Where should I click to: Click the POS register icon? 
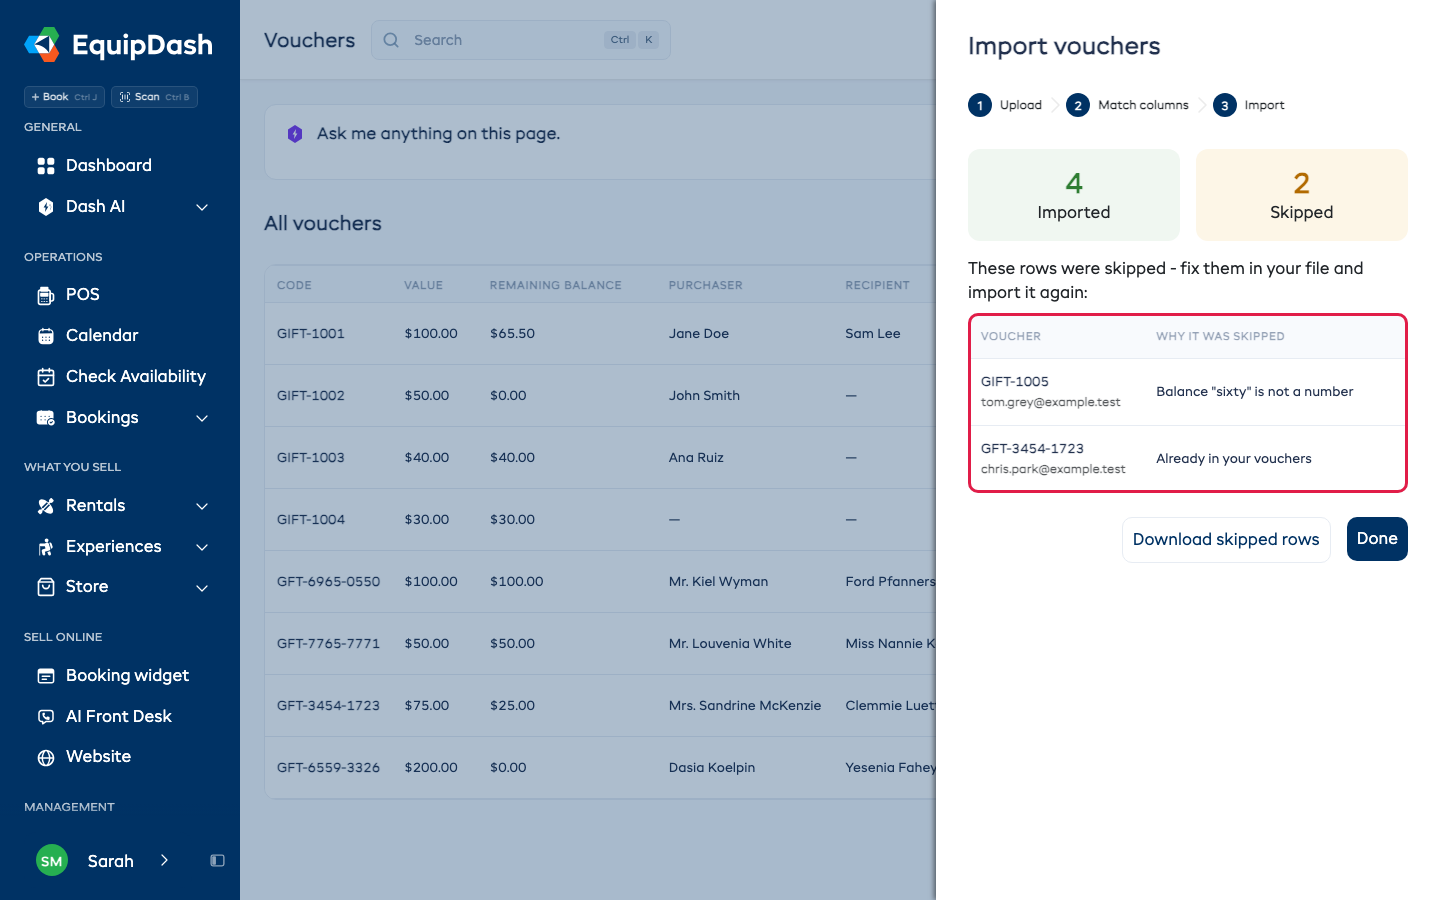pyautogui.click(x=46, y=295)
